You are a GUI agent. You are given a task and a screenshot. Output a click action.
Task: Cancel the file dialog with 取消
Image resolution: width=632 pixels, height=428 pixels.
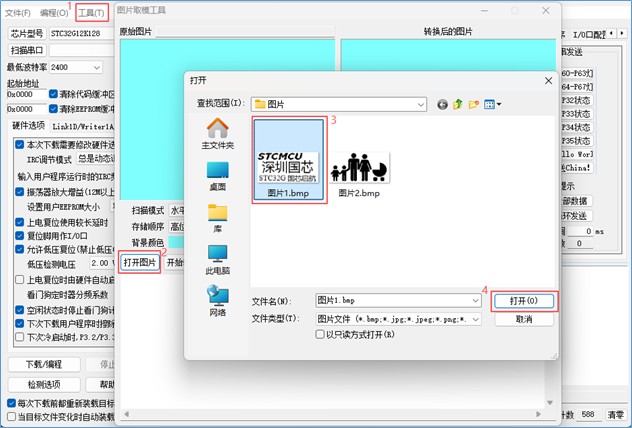point(524,319)
